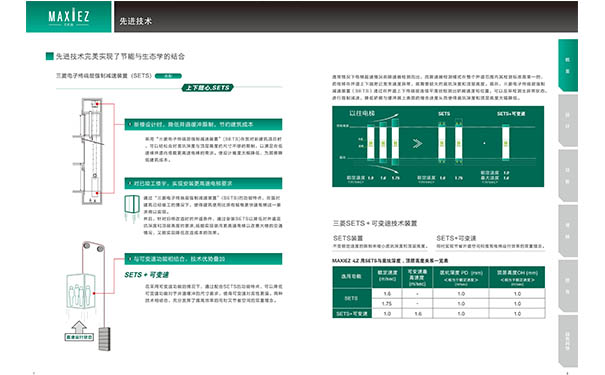The height and width of the screenshot is (375, 605).
Task: Click the MAXIEZ logo
Action: point(69,17)
